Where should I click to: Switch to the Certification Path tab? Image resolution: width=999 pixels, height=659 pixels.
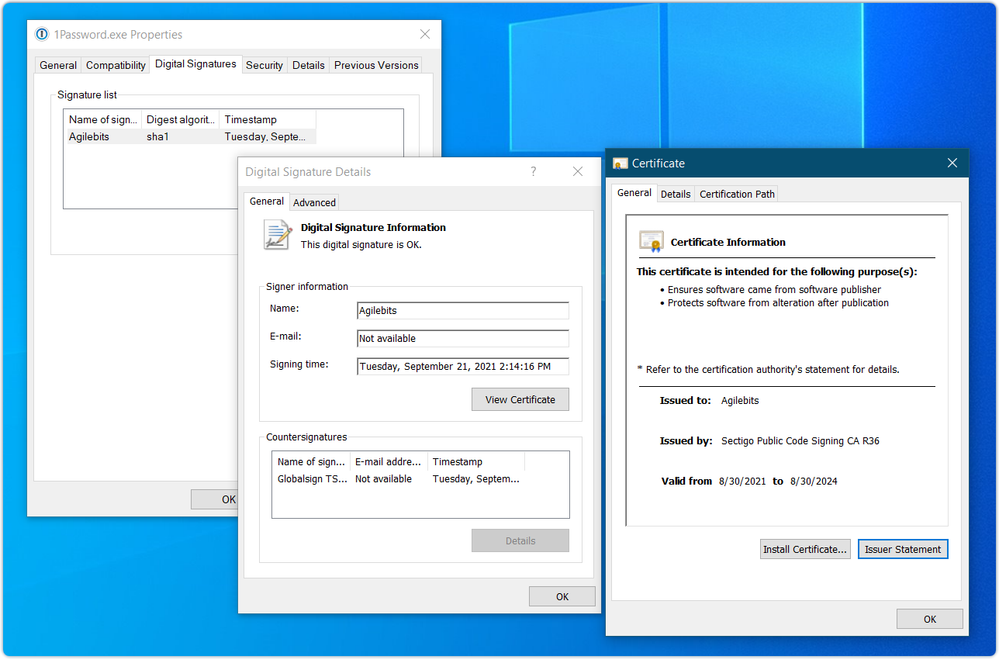[737, 194]
